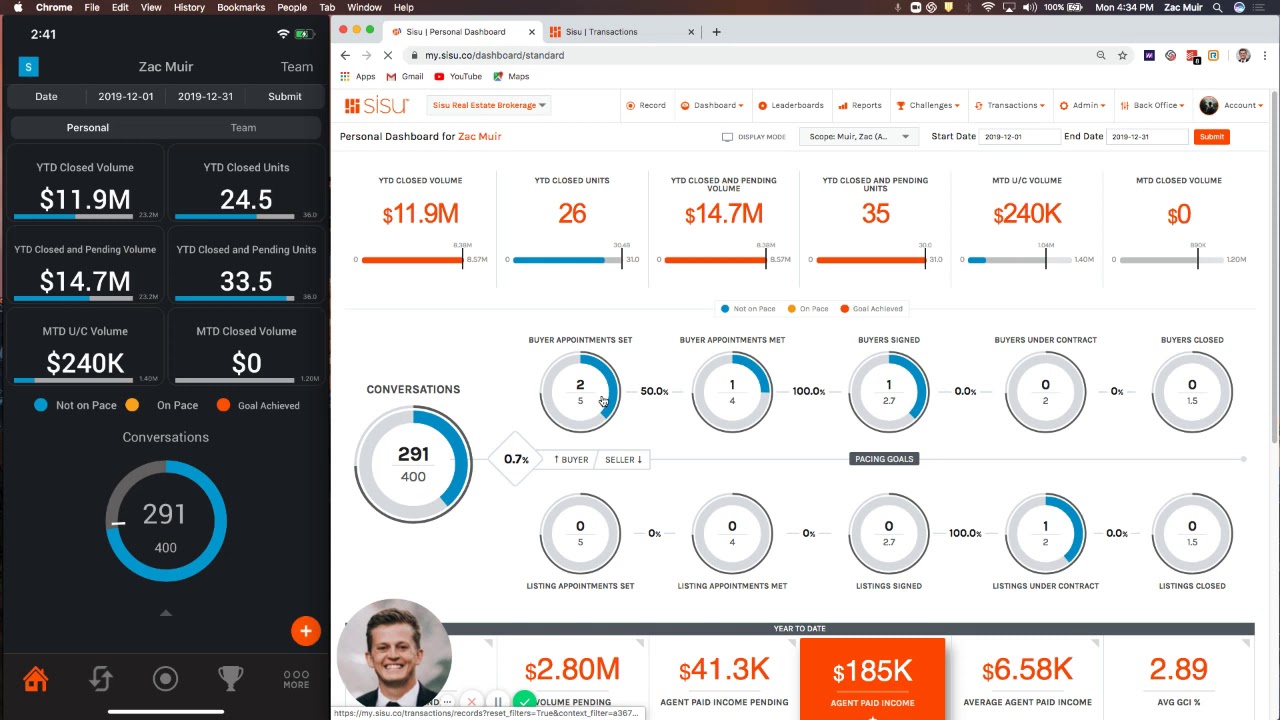This screenshot has height=720, width=1280.
Task: Tap the Conversations 291 ring in phone app
Action: (x=166, y=521)
